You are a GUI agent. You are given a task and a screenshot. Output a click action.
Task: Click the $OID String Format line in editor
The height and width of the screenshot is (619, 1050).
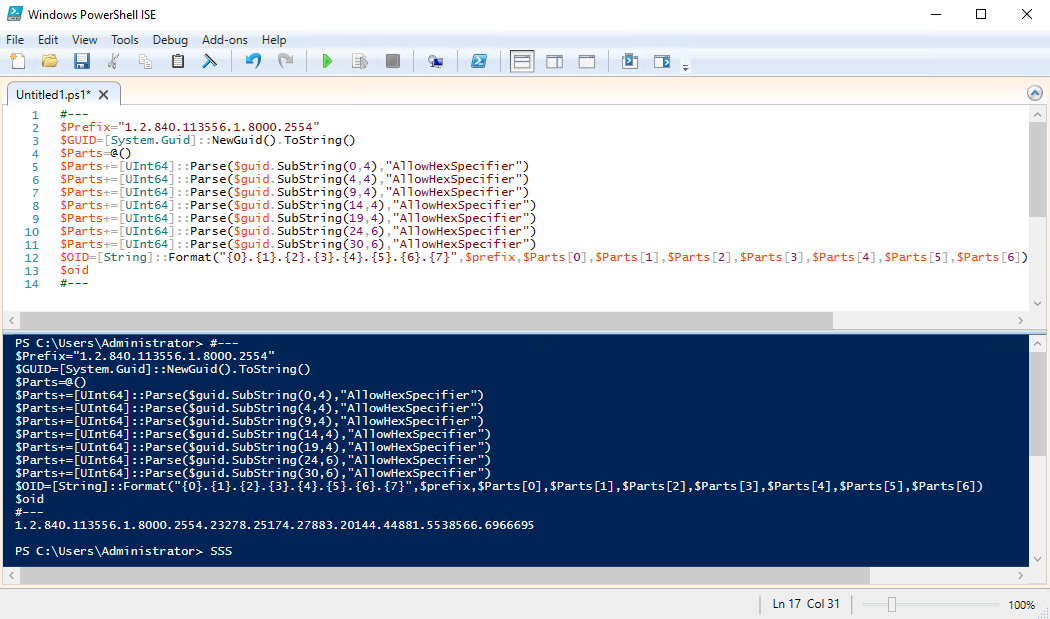point(544,257)
